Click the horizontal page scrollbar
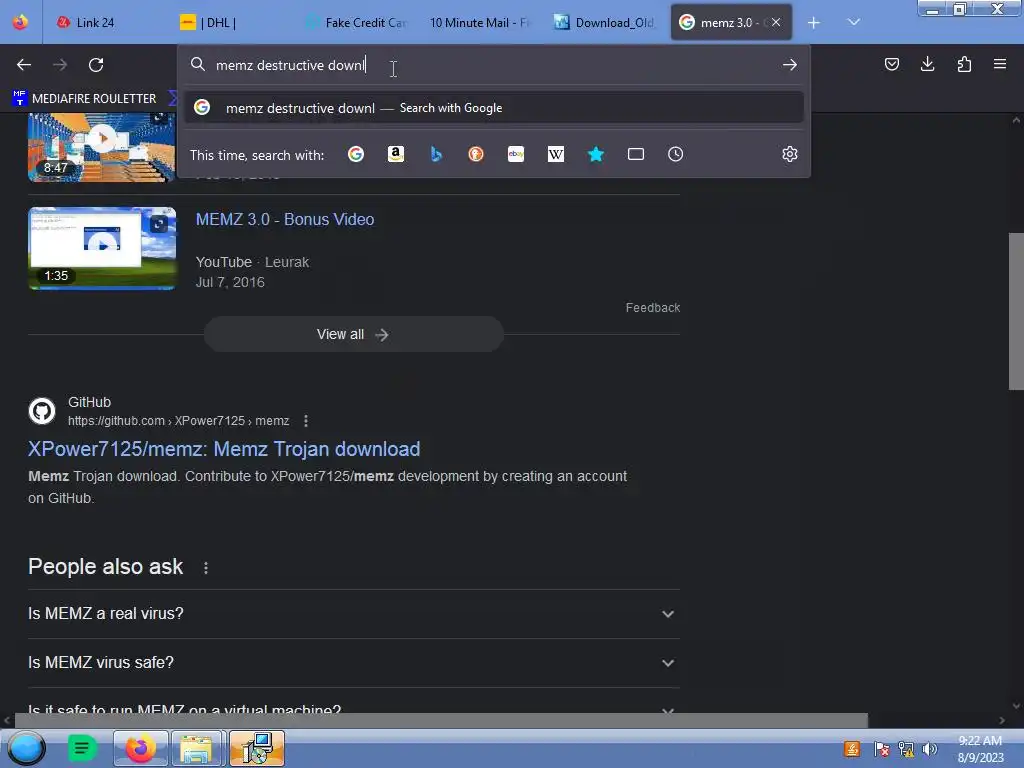The height and width of the screenshot is (768, 1024). click(441, 720)
